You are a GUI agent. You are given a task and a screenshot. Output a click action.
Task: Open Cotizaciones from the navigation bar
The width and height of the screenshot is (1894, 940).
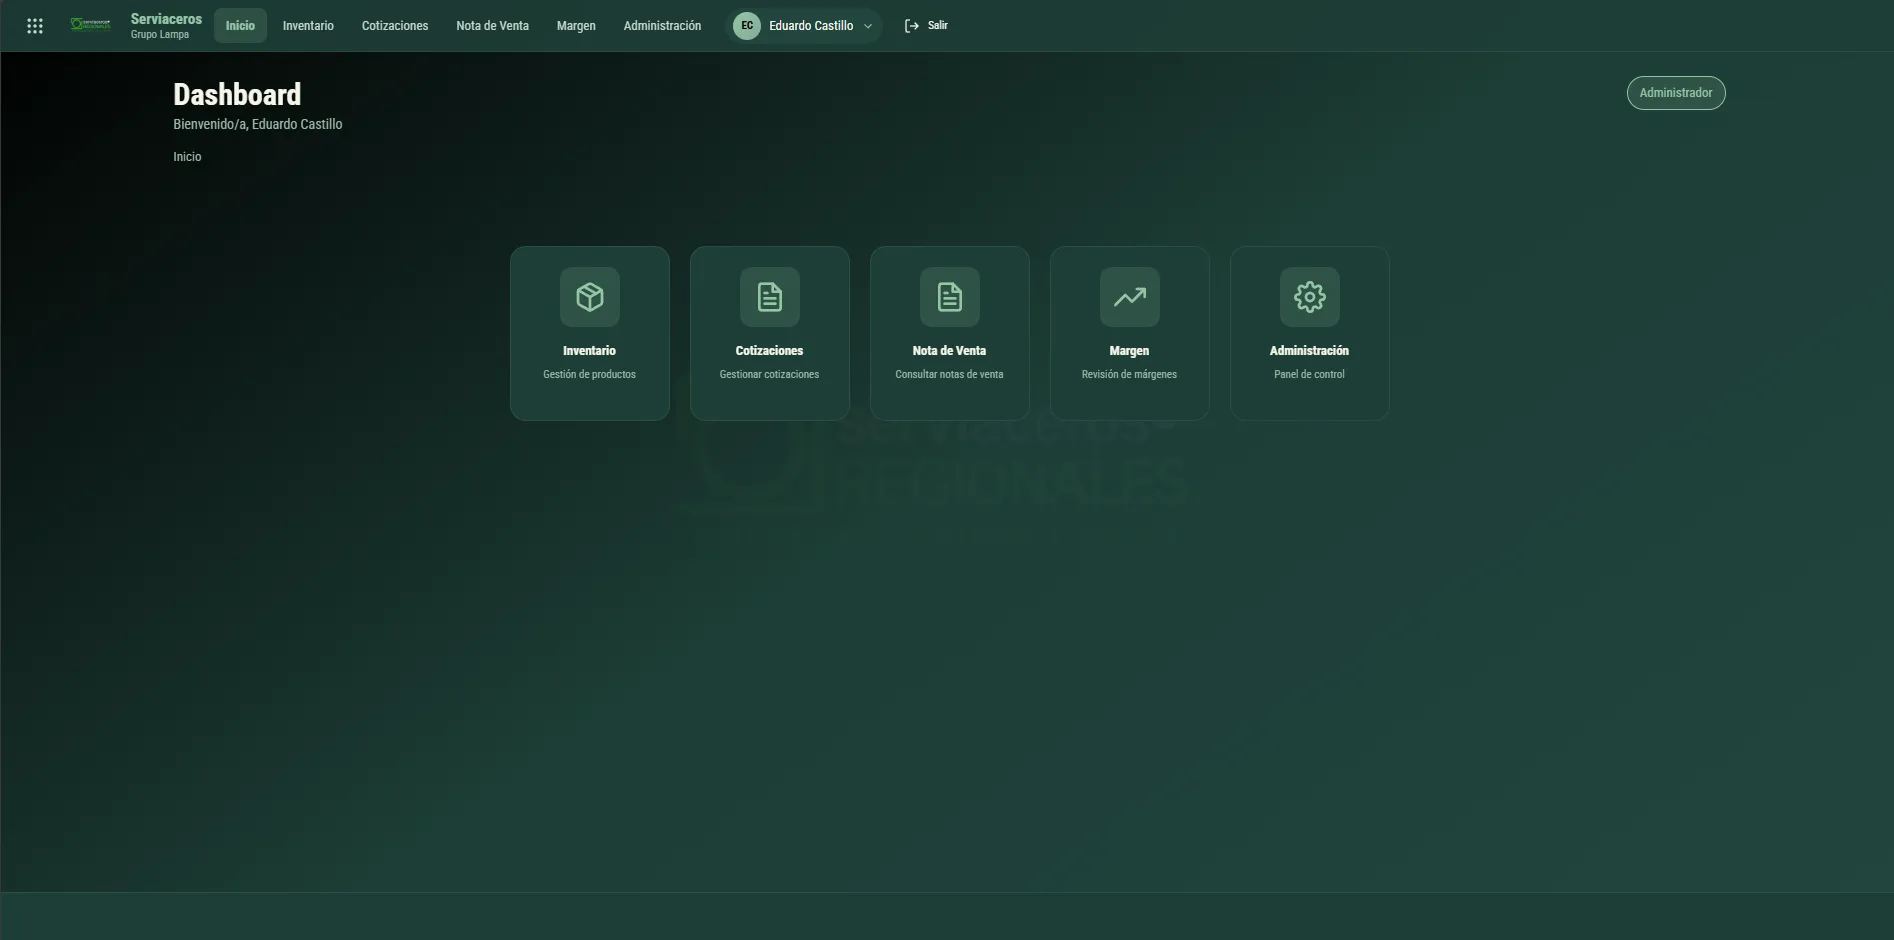pyautogui.click(x=395, y=26)
